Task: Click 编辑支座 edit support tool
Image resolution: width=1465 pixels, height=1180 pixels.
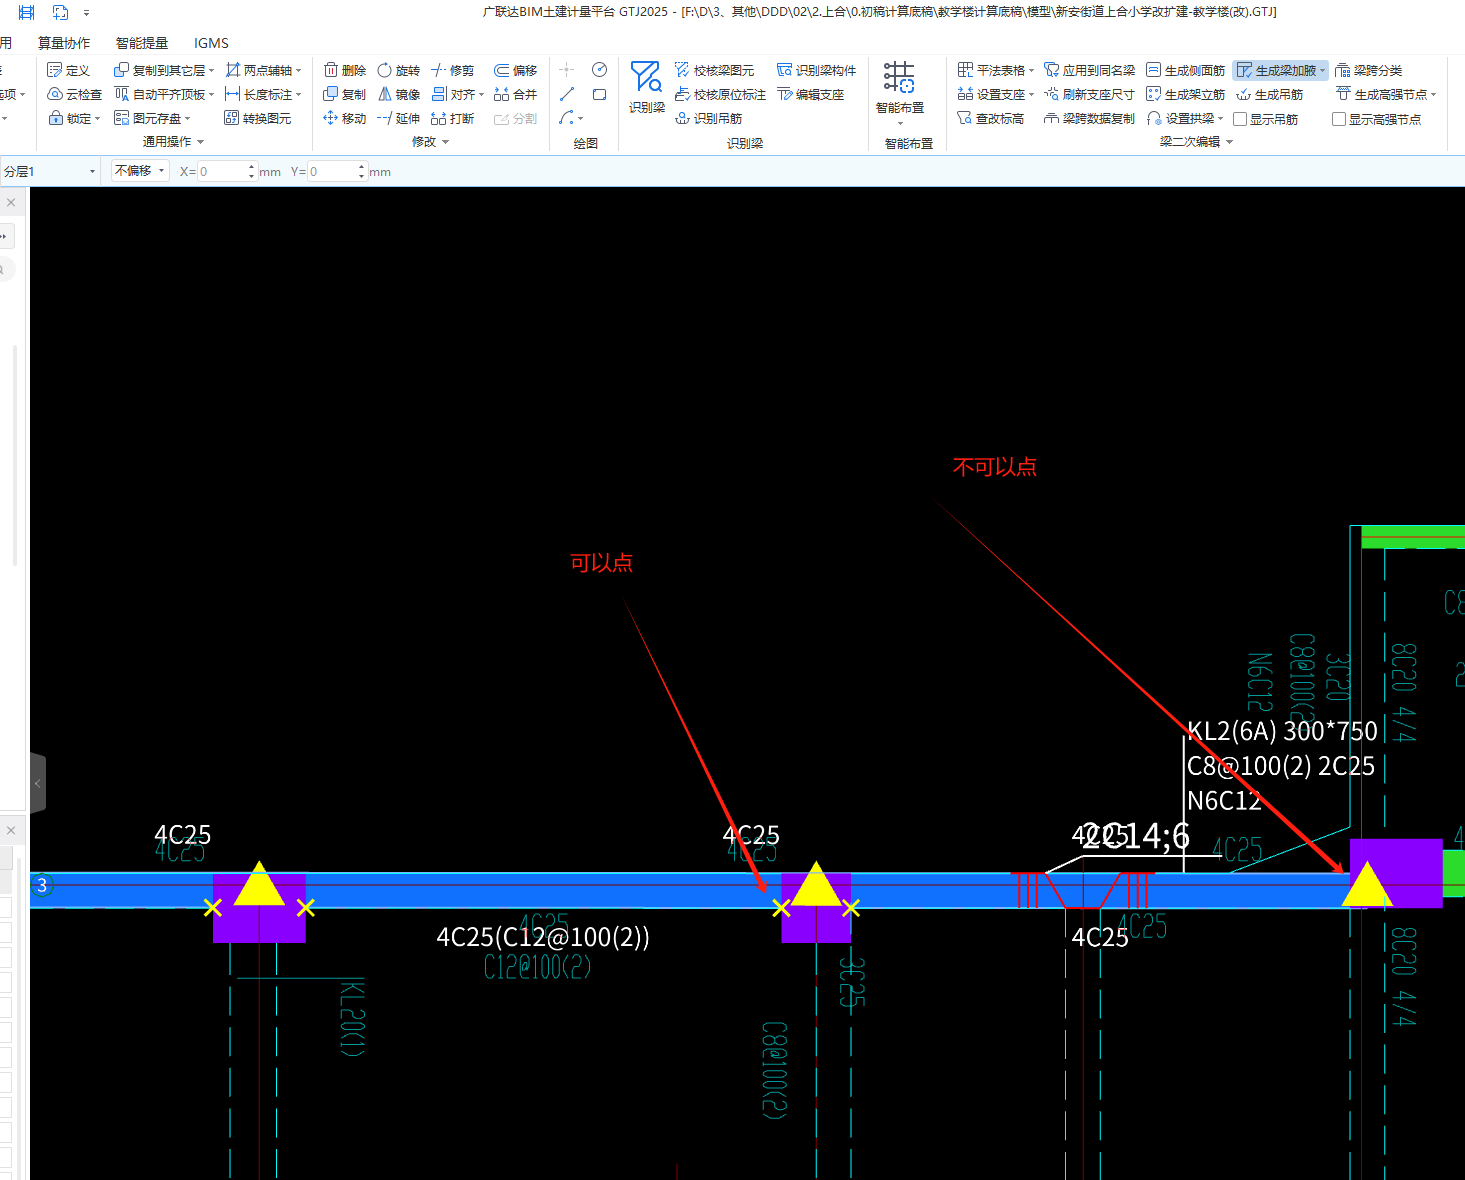Action: pos(810,94)
